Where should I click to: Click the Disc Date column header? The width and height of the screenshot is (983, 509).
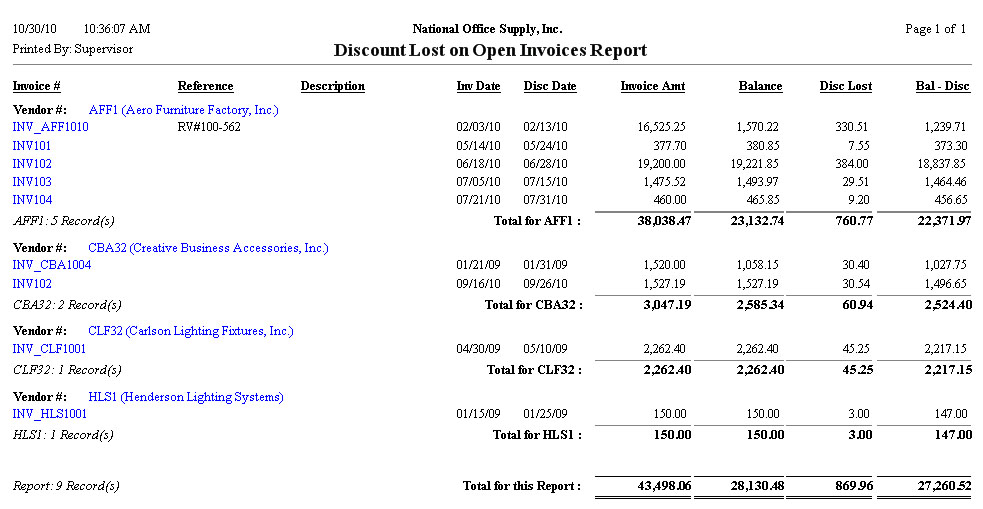pyautogui.click(x=549, y=86)
